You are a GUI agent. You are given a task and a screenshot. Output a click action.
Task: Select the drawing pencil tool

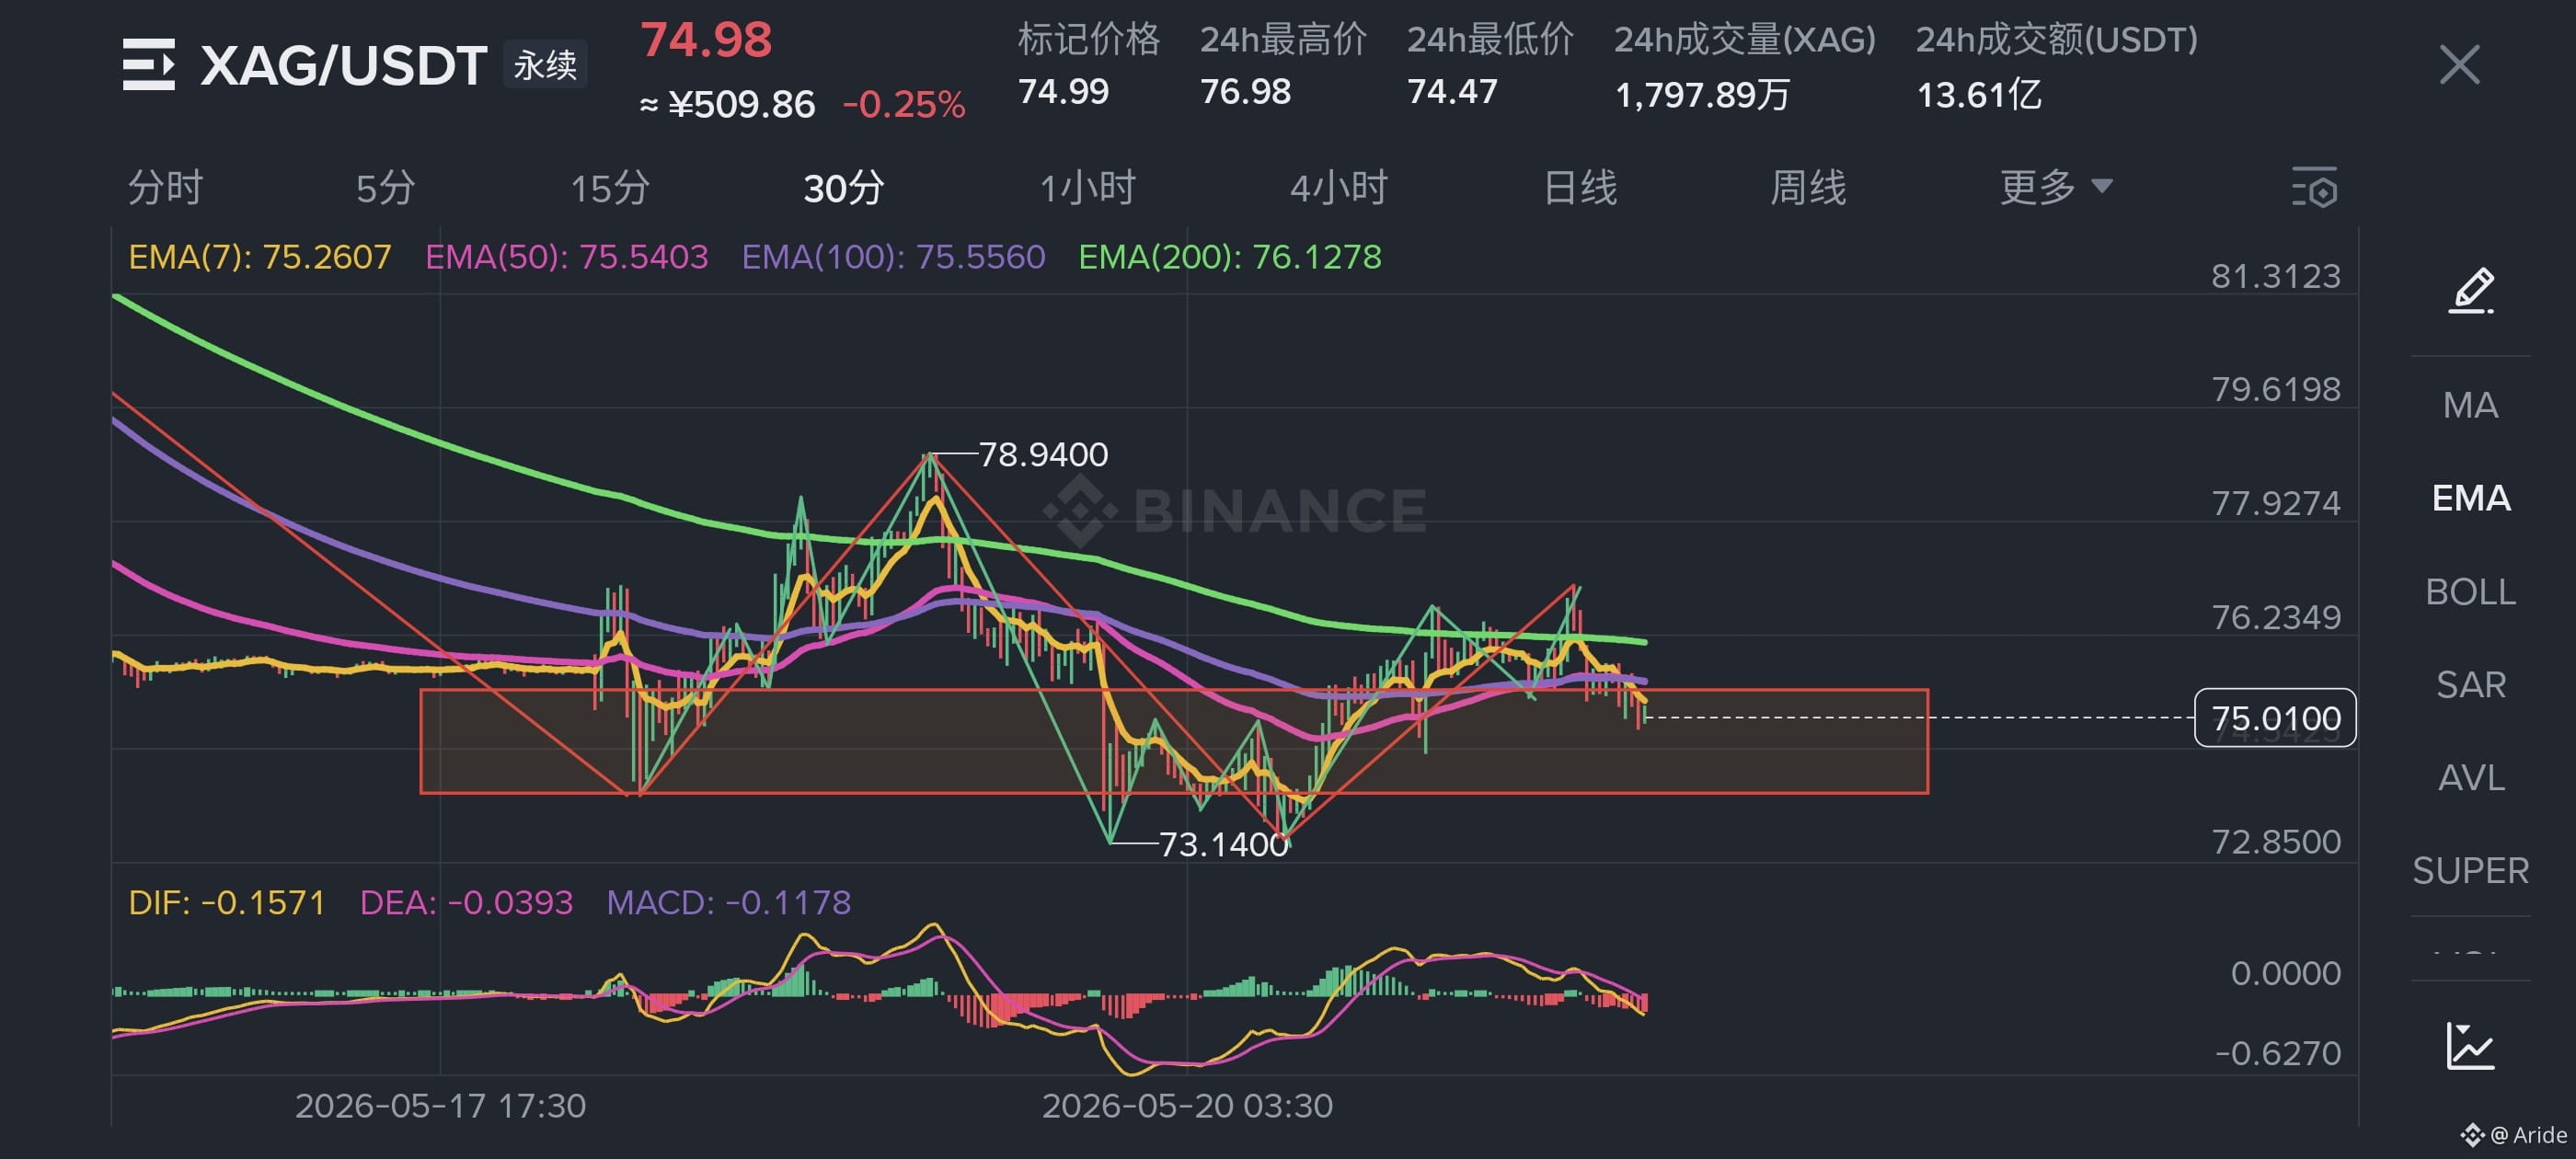click(2471, 291)
